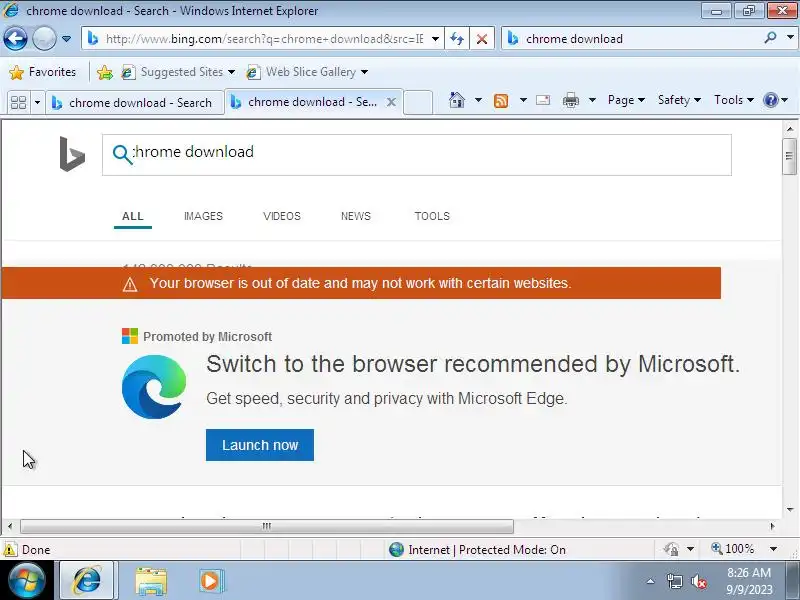Screen dimensions: 800x600
Task: Switch to first chrome download - Search tab
Action: pyautogui.click(x=135, y=103)
